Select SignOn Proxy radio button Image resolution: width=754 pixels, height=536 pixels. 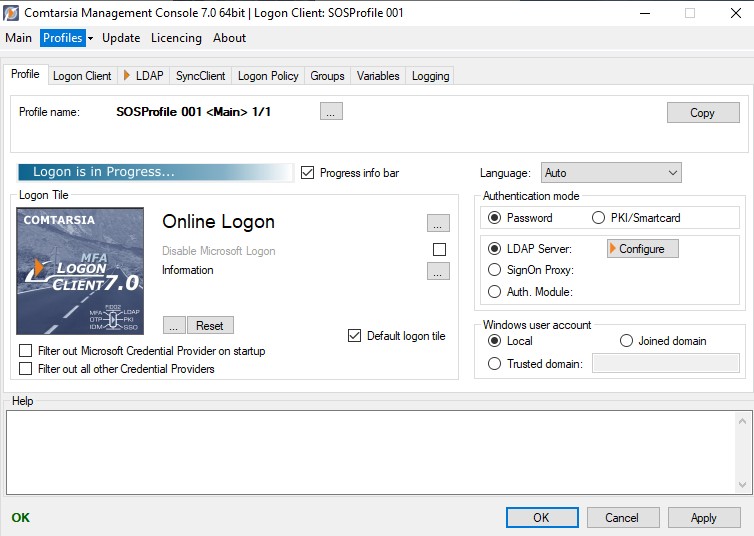click(495, 270)
